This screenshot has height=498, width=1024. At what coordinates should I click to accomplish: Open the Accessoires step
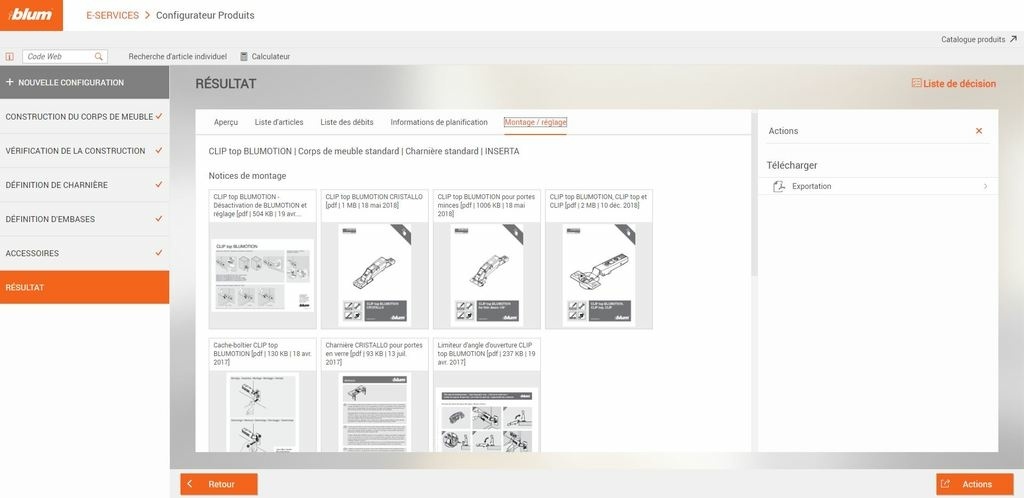pyautogui.click(x=84, y=253)
